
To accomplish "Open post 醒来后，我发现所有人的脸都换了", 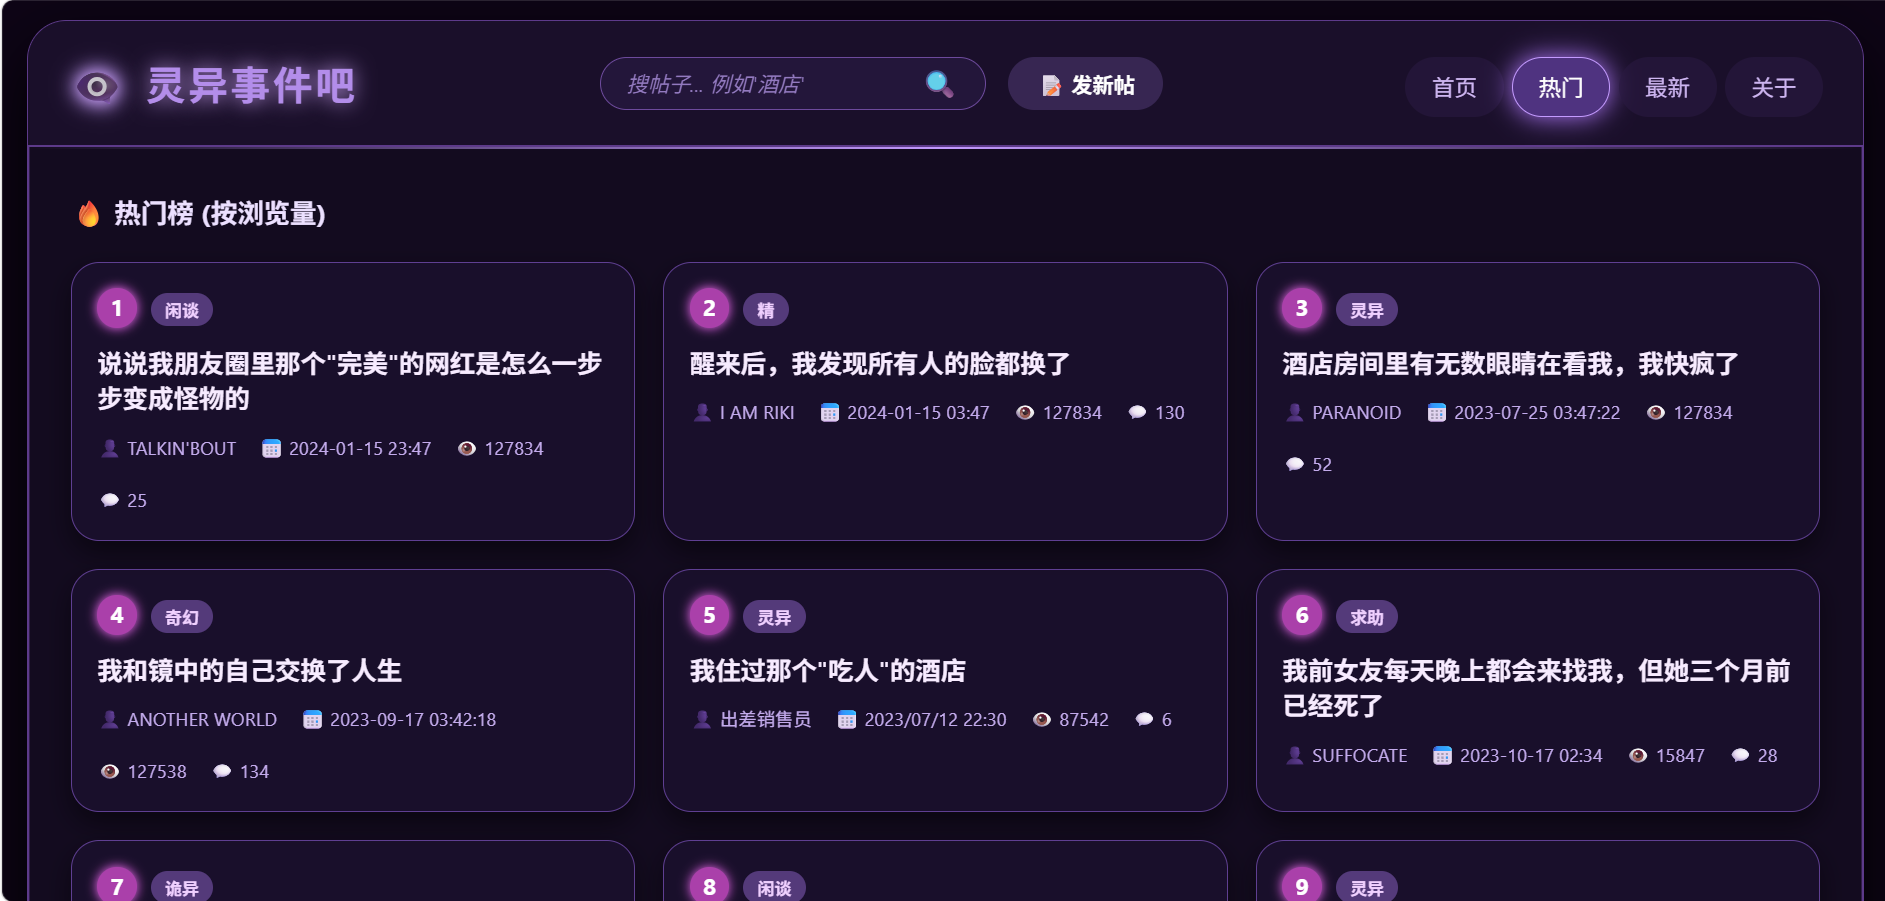I will click(x=880, y=364).
